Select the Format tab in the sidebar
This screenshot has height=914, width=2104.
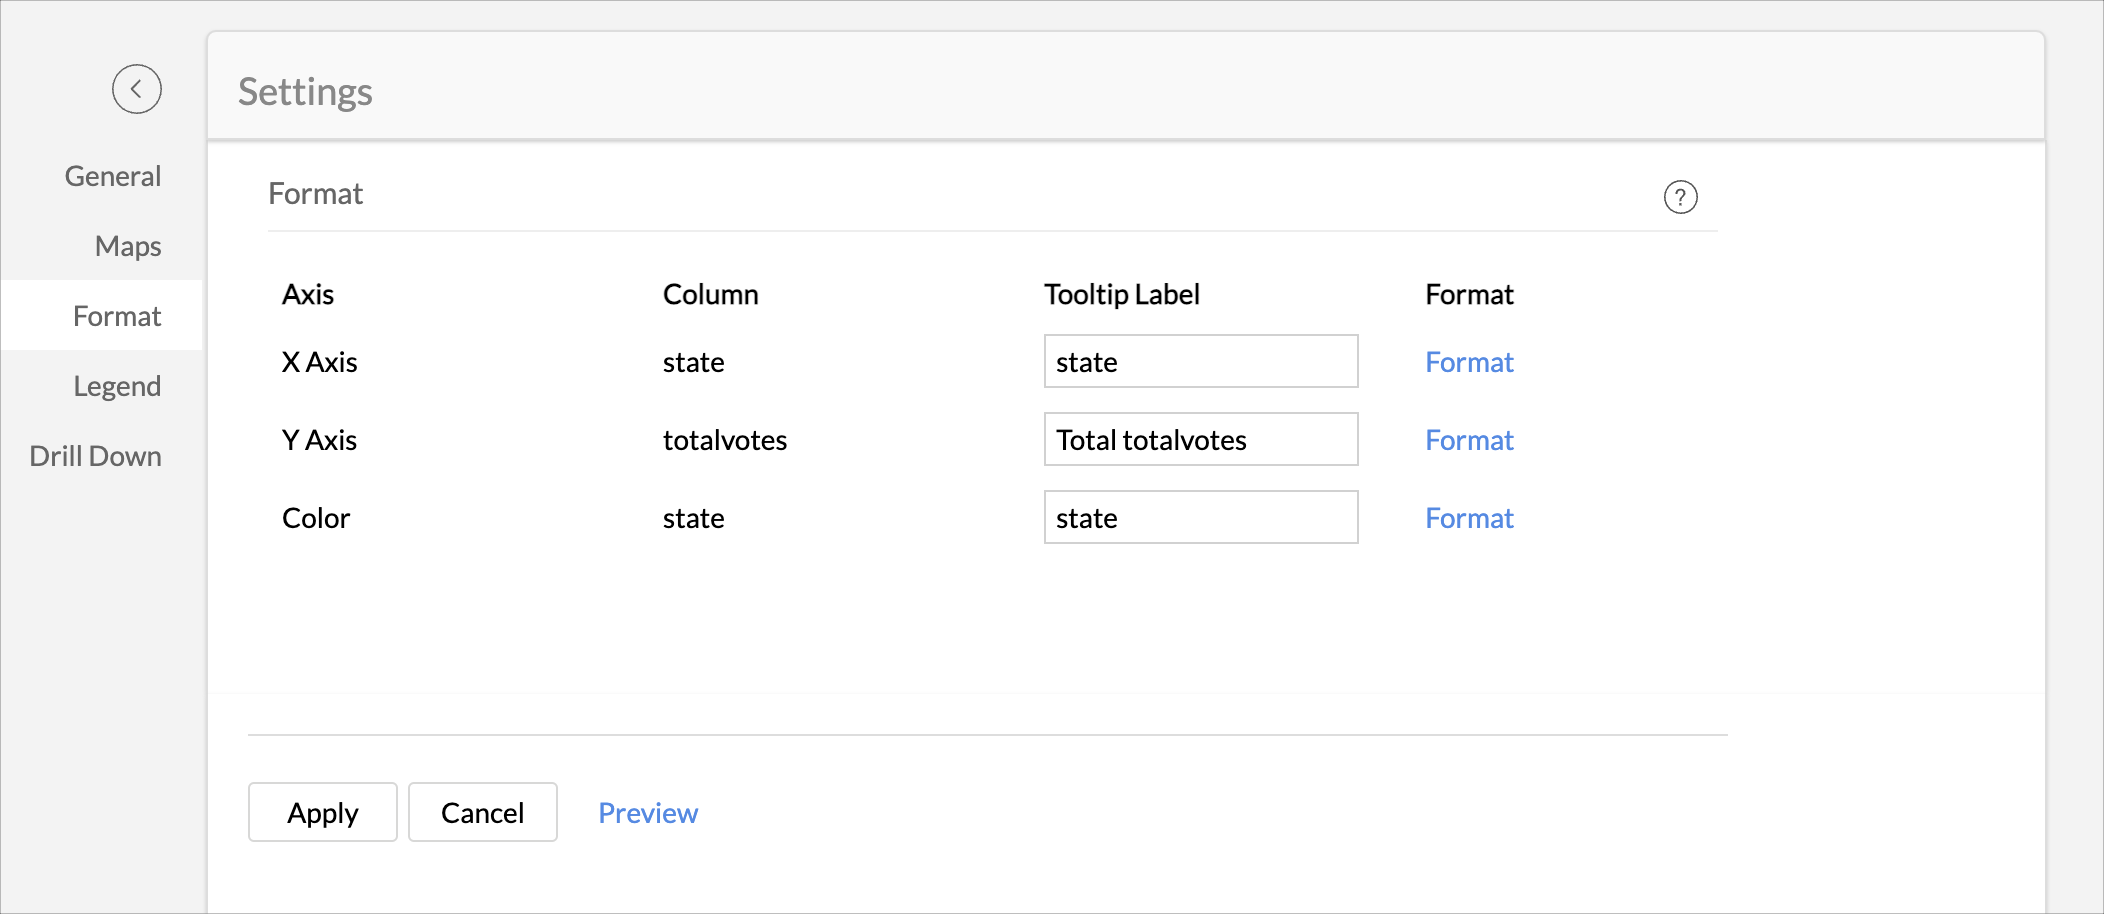[x=116, y=316]
